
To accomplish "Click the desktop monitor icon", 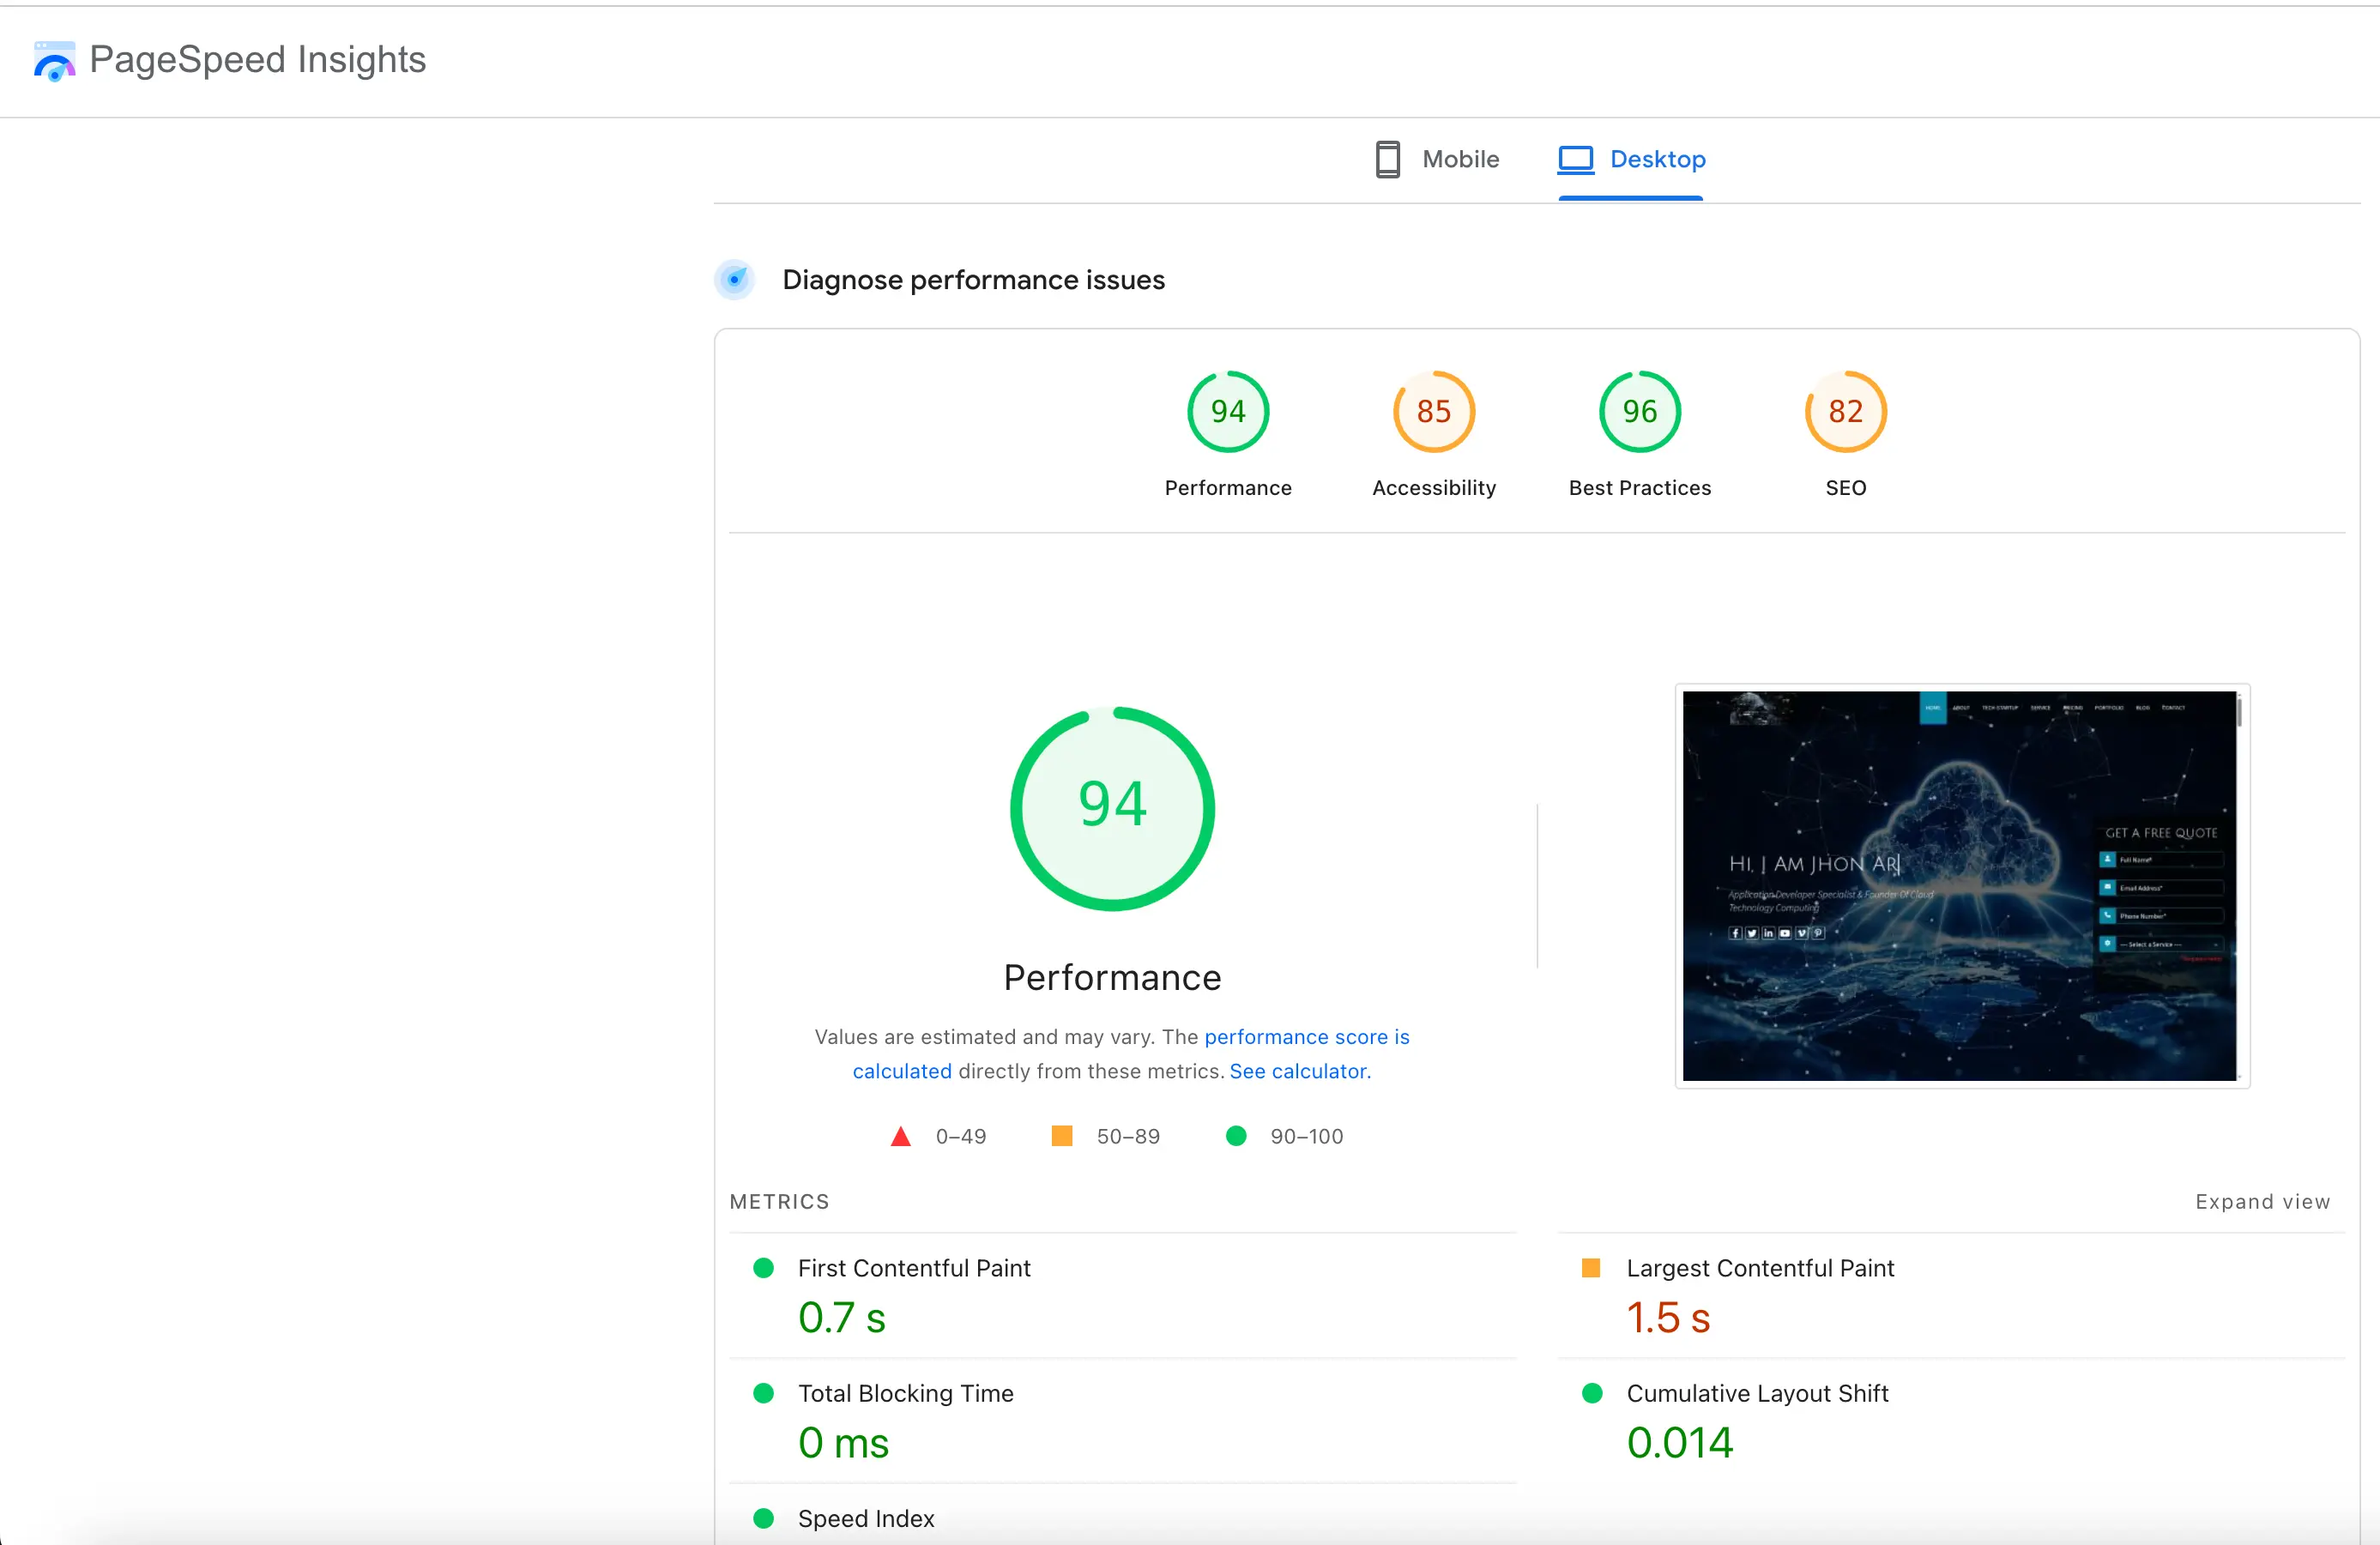I will point(1575,159).
